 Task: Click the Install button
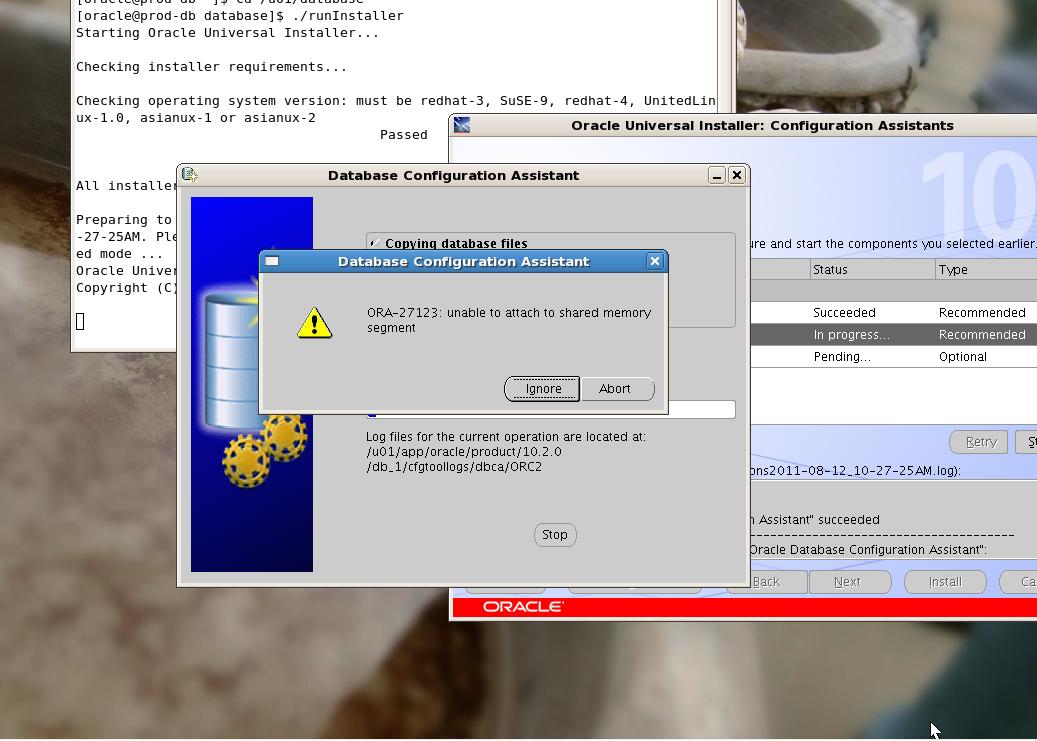click(x=945, y=582)
